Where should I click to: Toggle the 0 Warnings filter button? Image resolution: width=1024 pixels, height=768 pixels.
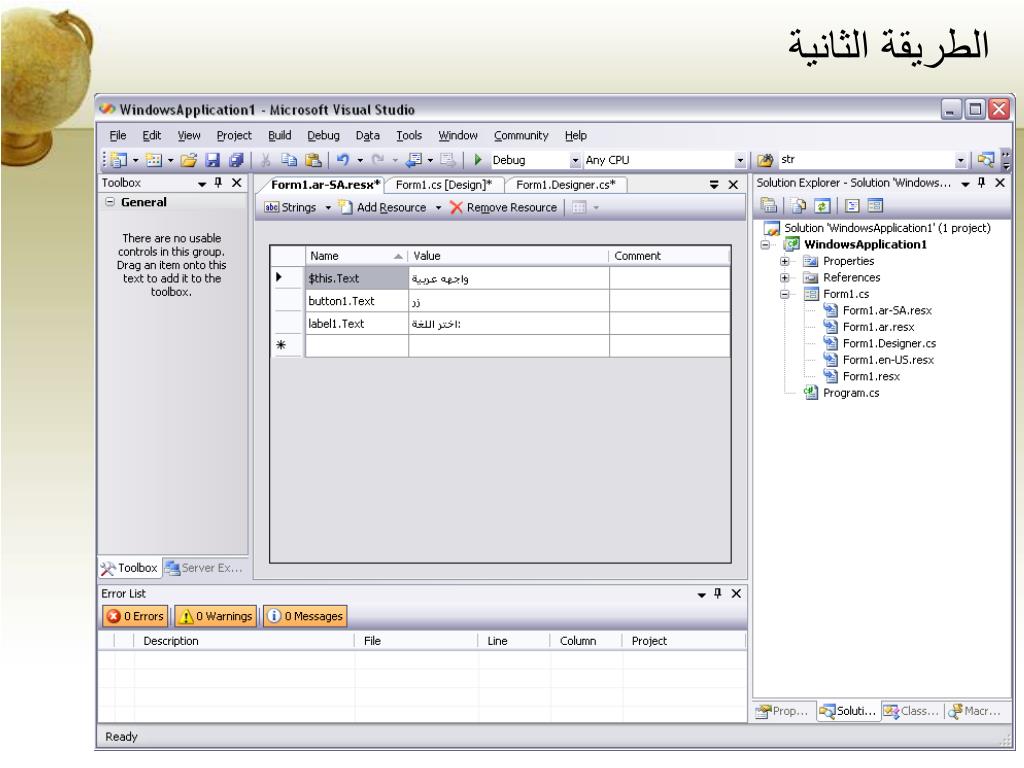pyautogui.click(x=216, y=616)
